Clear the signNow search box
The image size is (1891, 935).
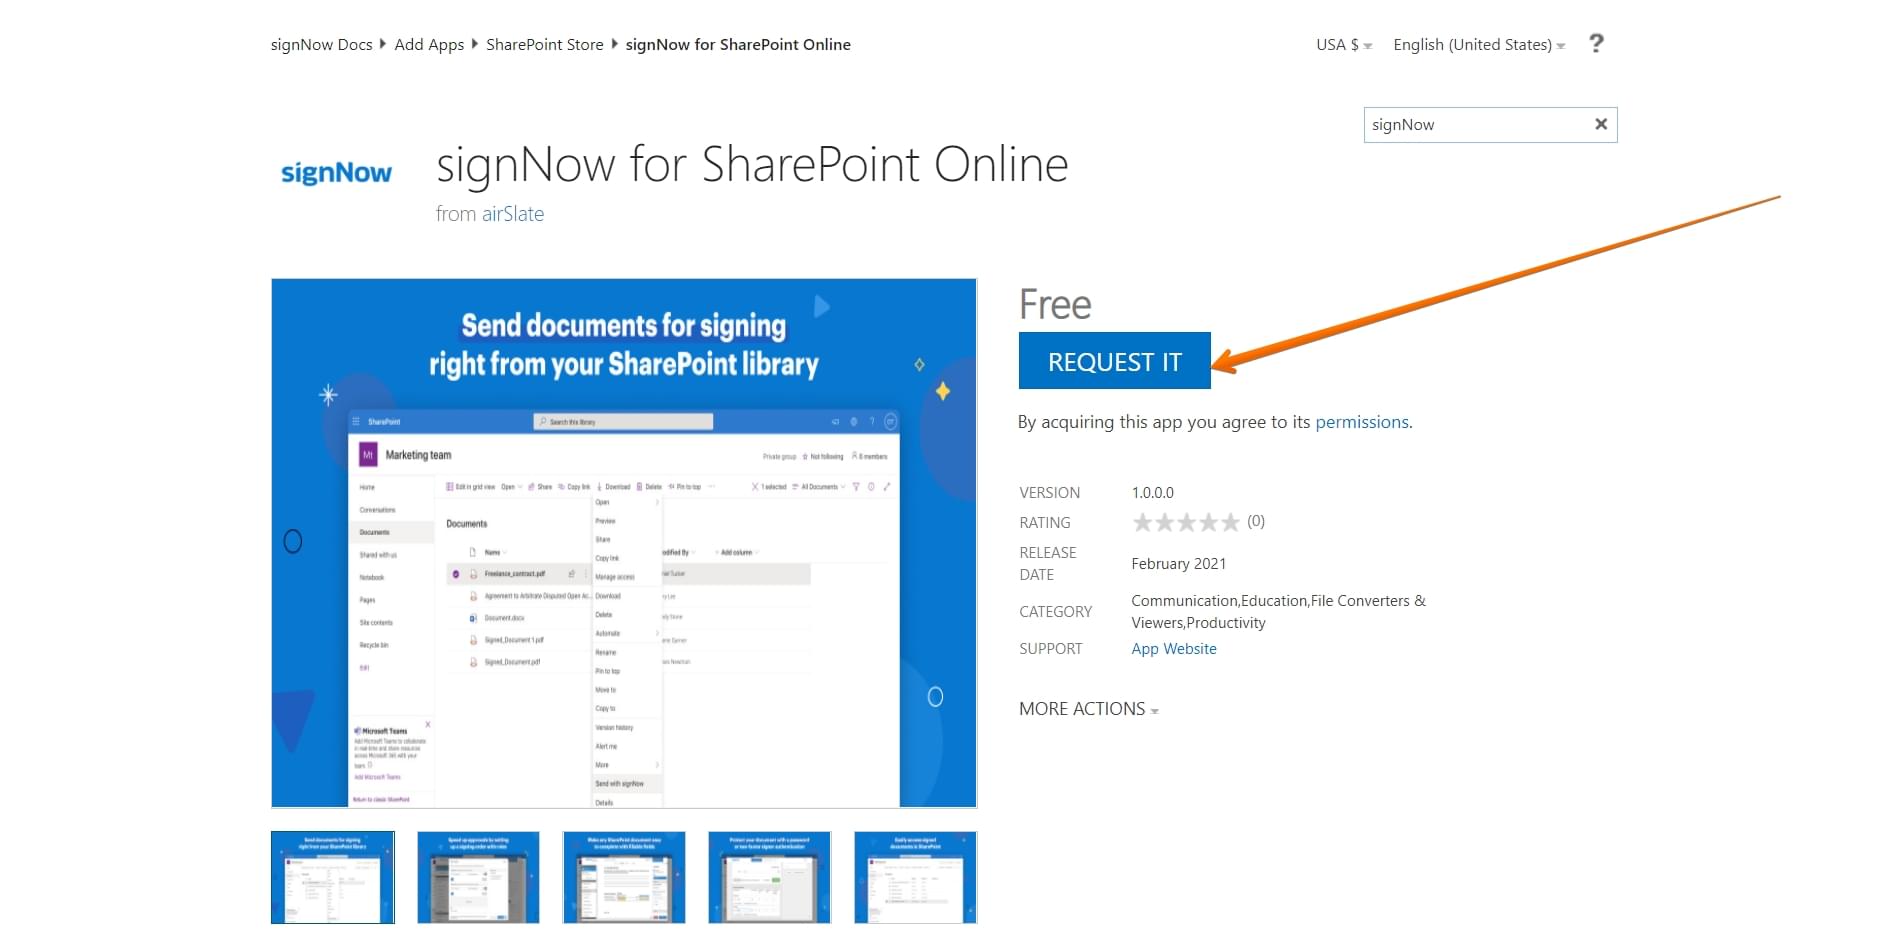(1601, 124)
